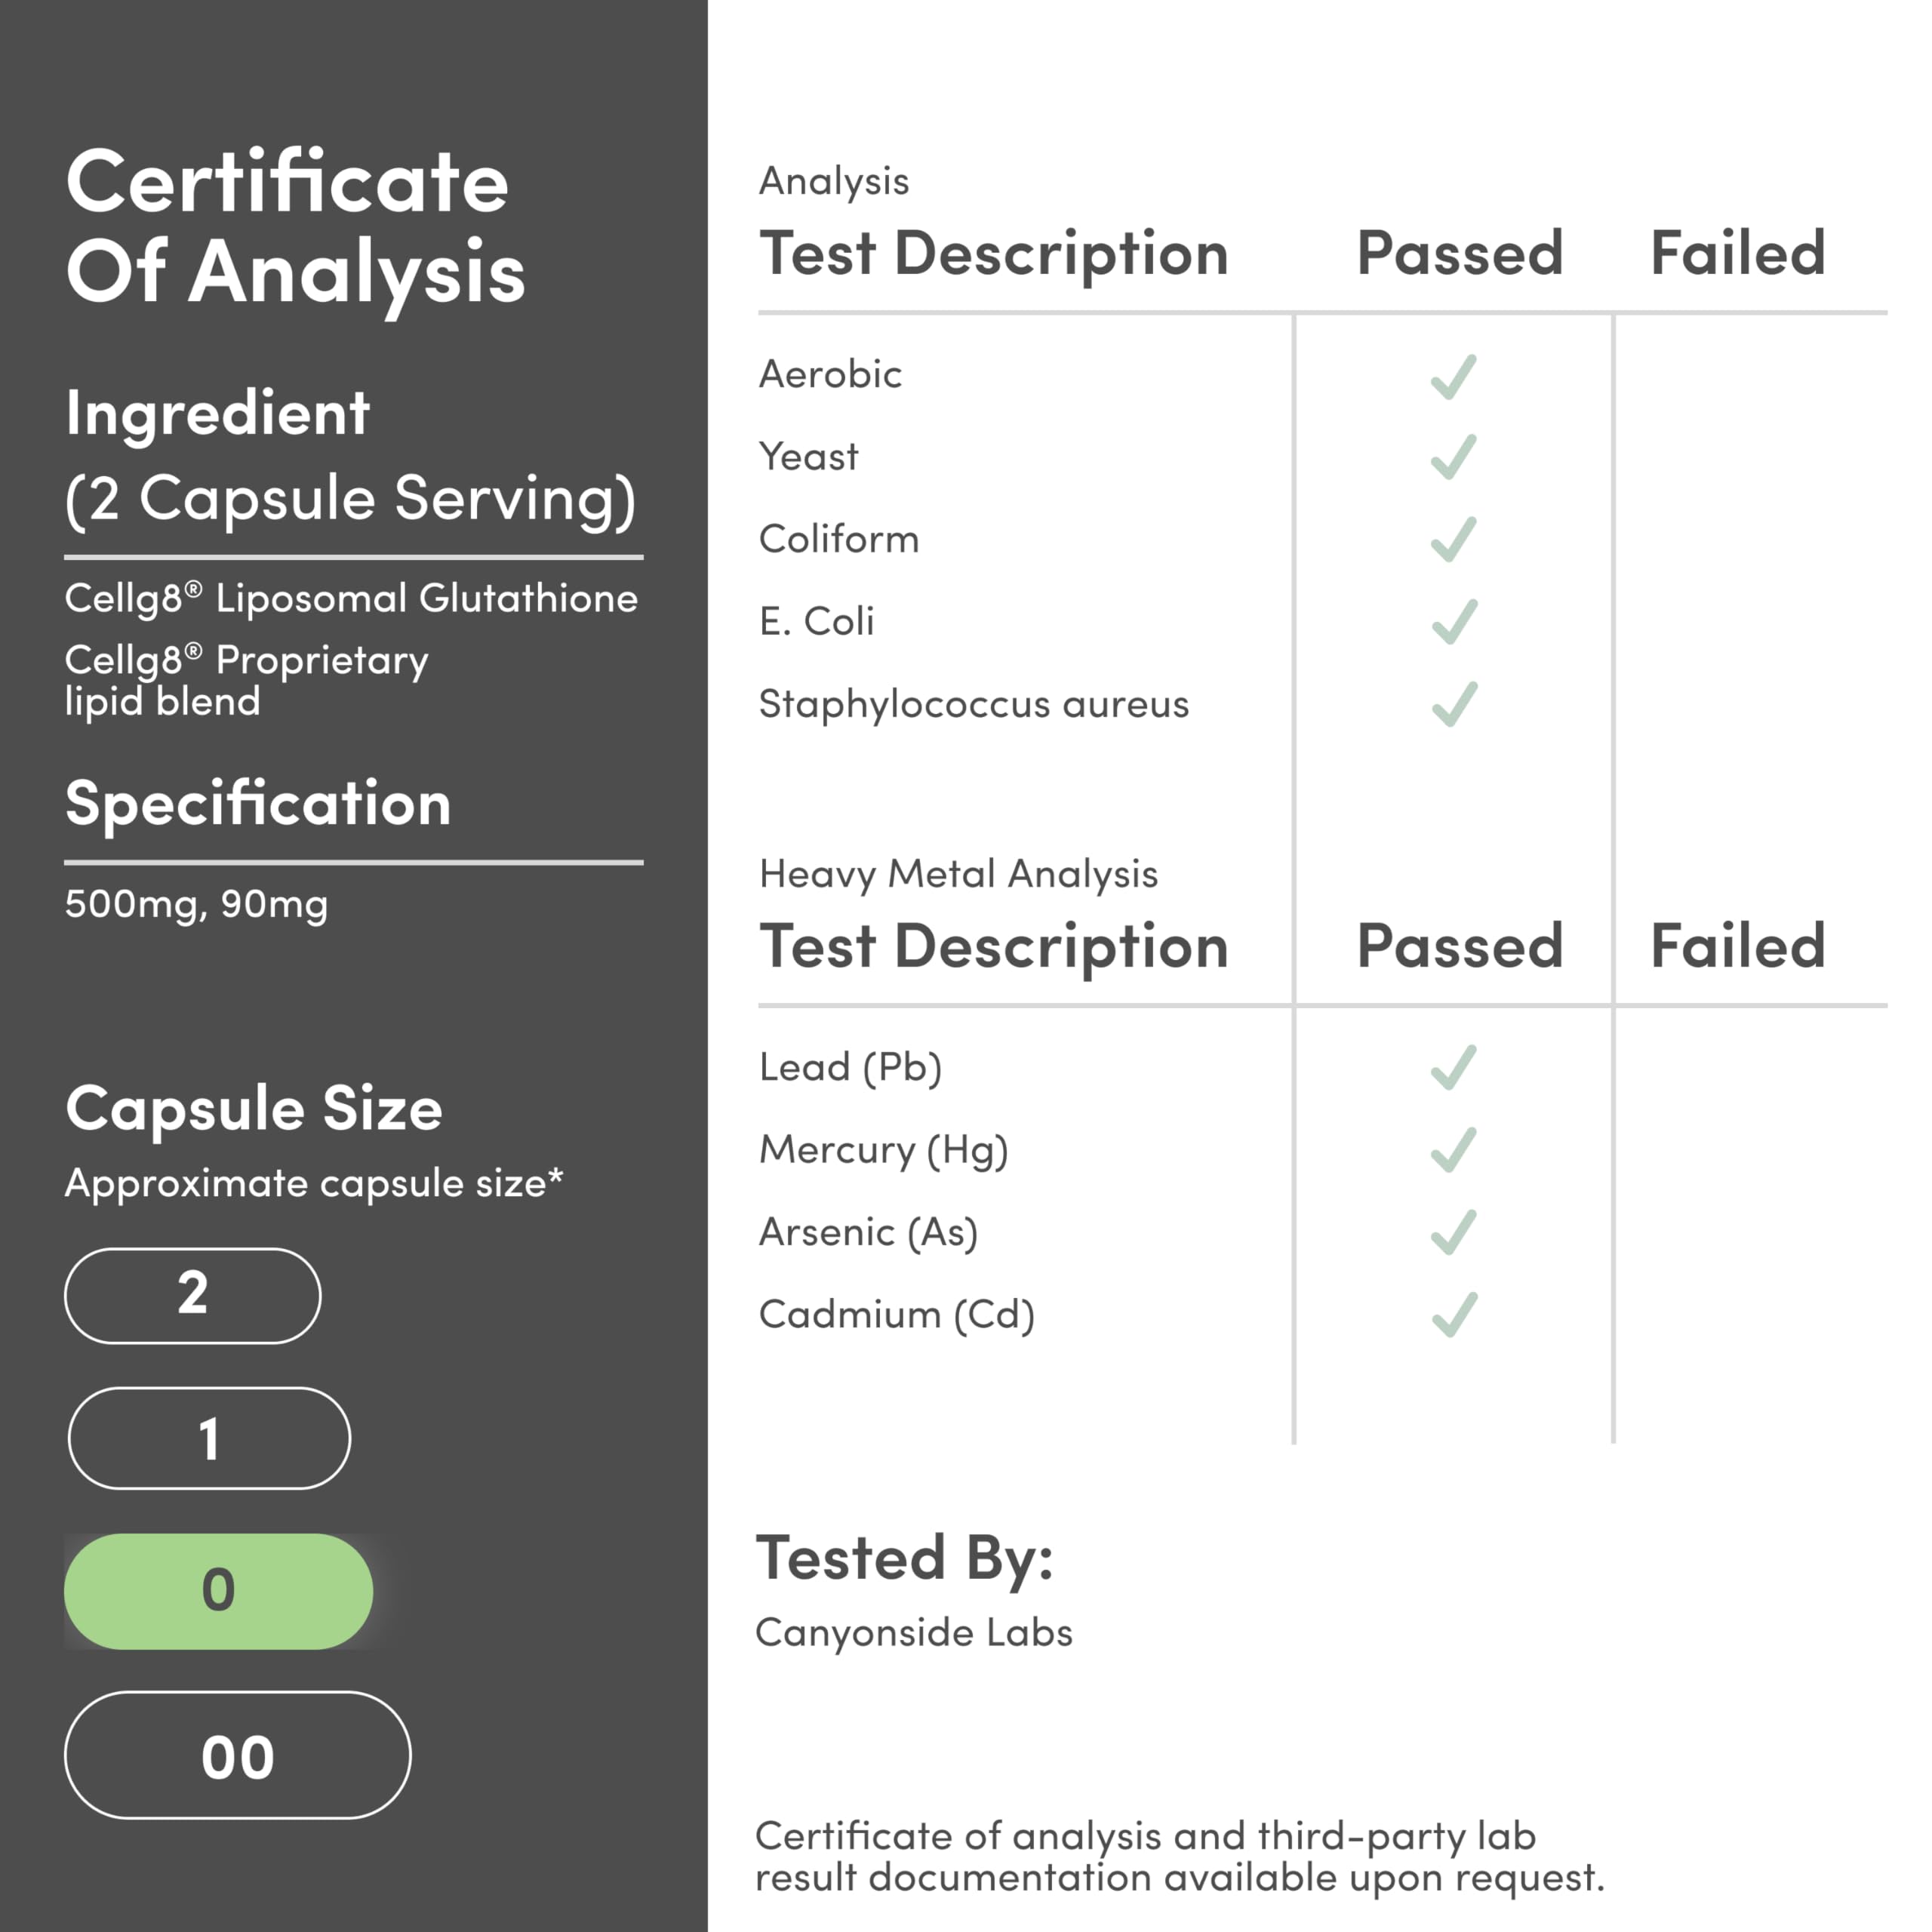Click the Yeast passed checkmark

tap(1453, 458)
